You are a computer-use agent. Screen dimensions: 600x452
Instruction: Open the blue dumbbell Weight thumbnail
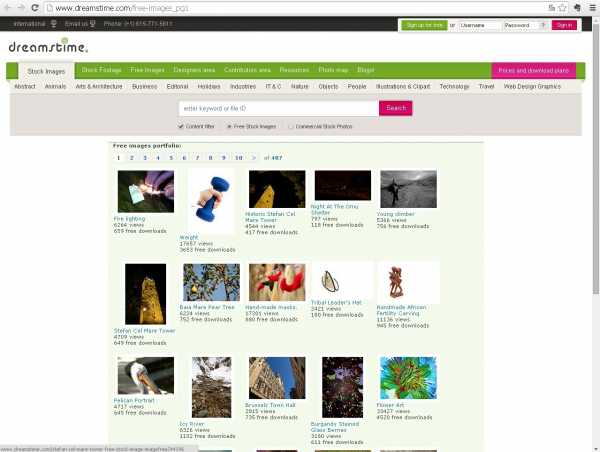point(211,200)
